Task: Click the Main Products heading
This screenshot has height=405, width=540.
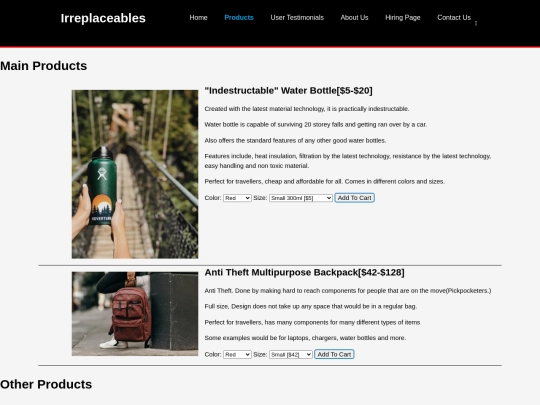Action: [44, 66]
